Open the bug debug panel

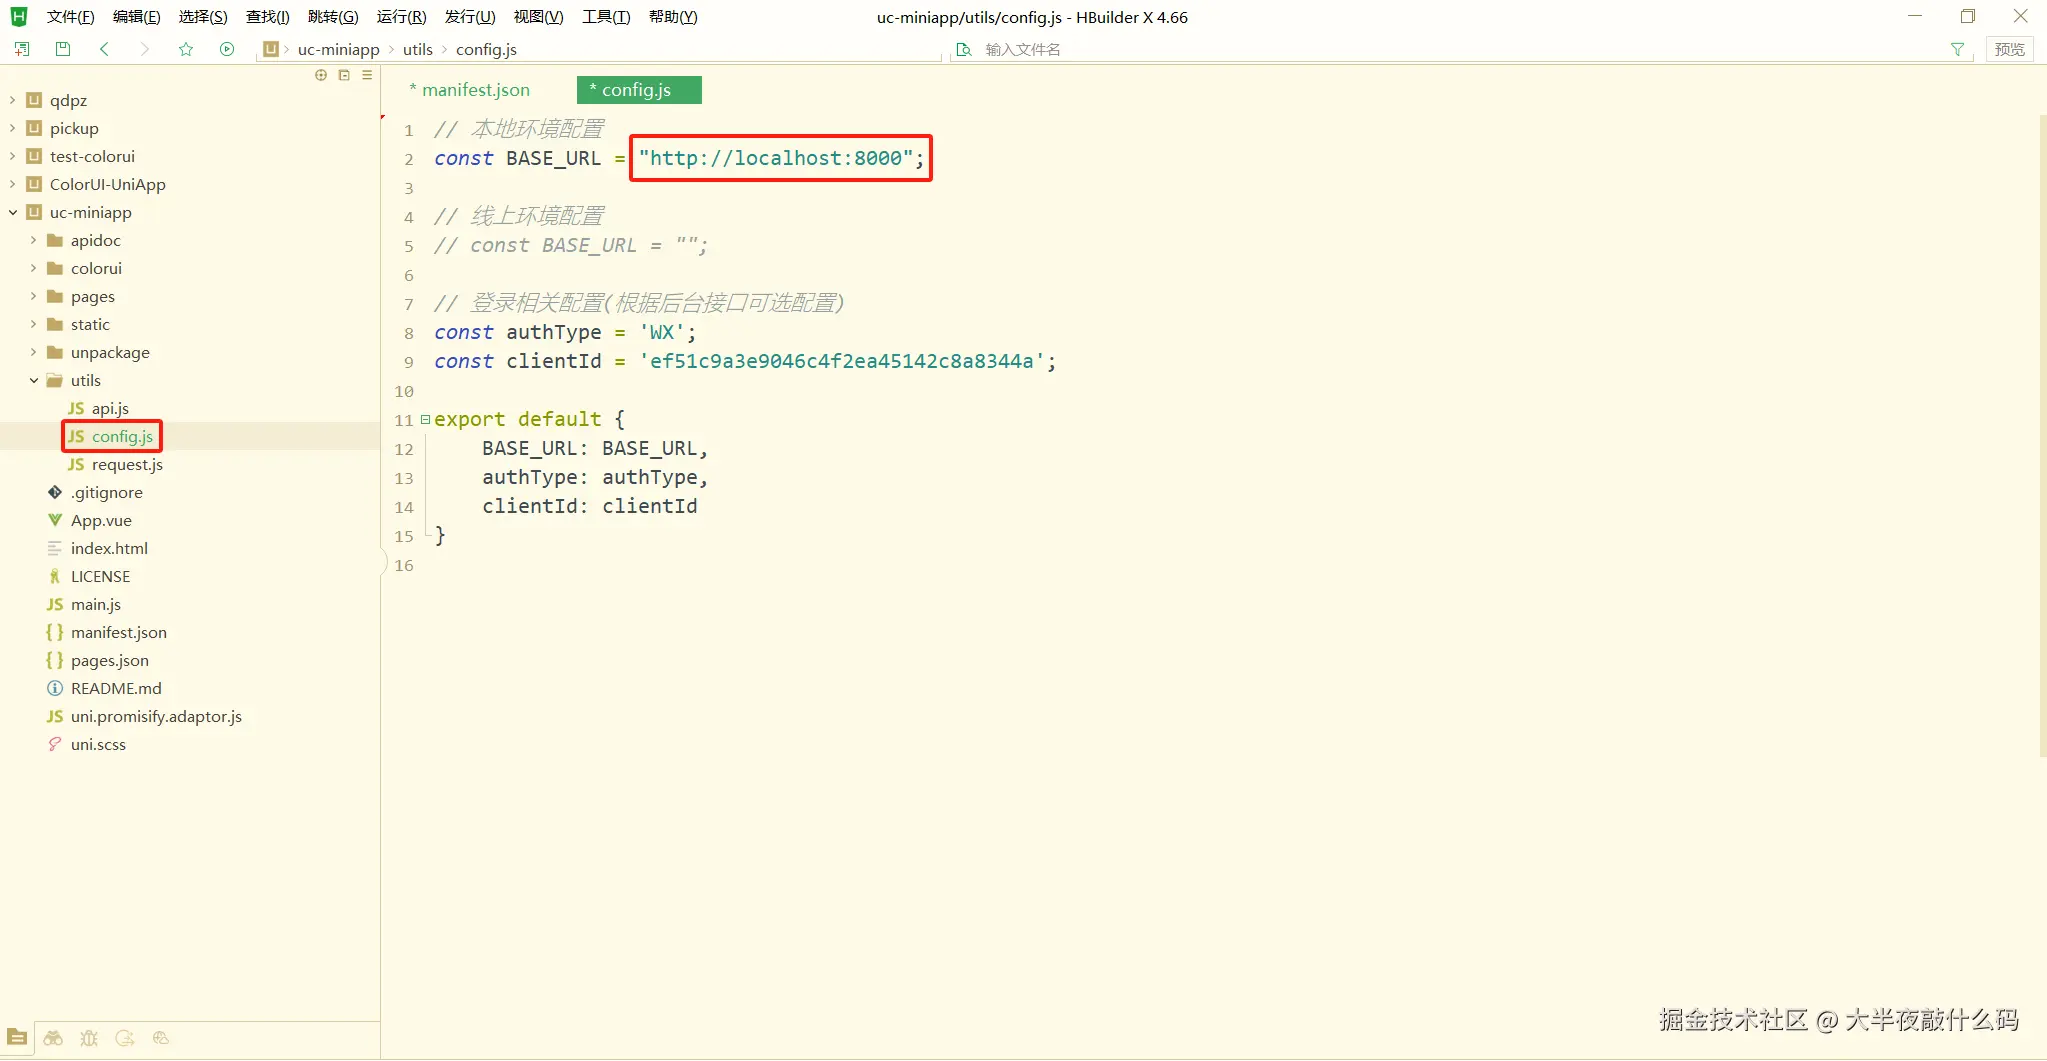point(89,1038)
